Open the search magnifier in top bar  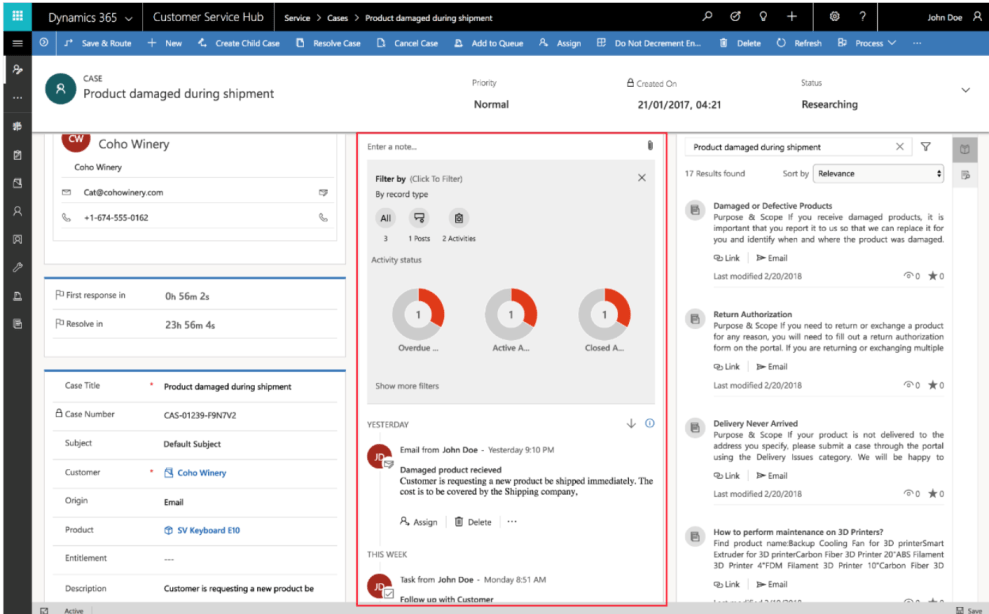pos(707,16)
